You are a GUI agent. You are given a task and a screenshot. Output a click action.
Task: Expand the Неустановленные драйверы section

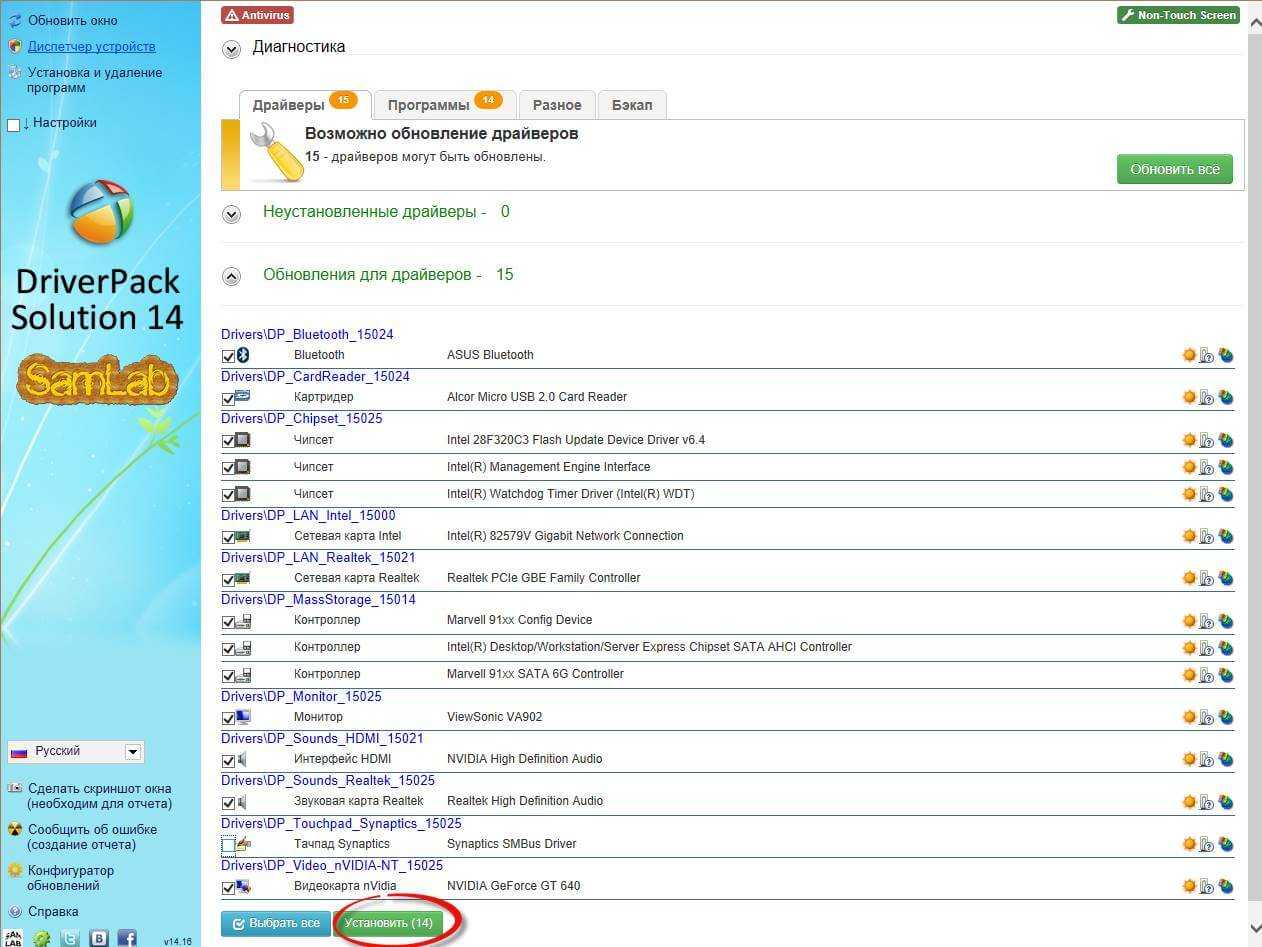232,214
